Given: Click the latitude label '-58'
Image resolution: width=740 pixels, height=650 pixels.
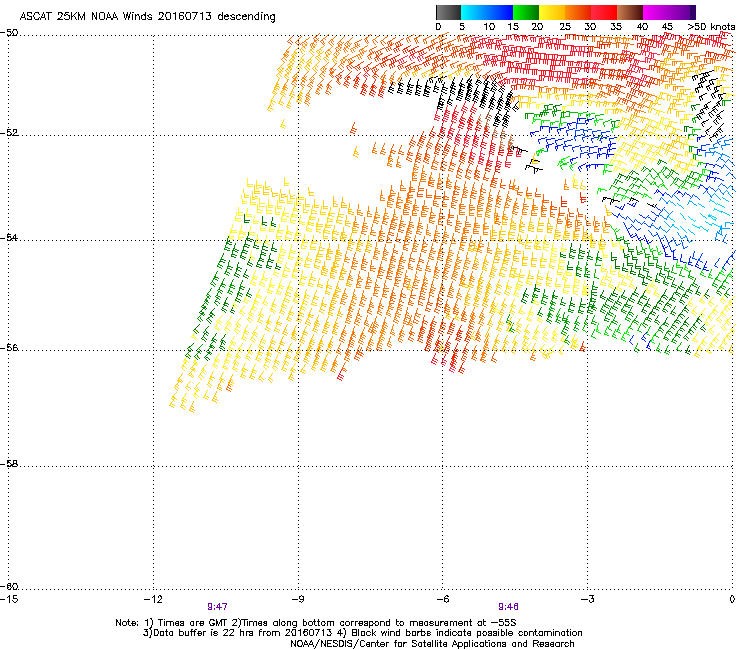Looking at the screenshot, I should pyautogui.click(x=9, y=464).
